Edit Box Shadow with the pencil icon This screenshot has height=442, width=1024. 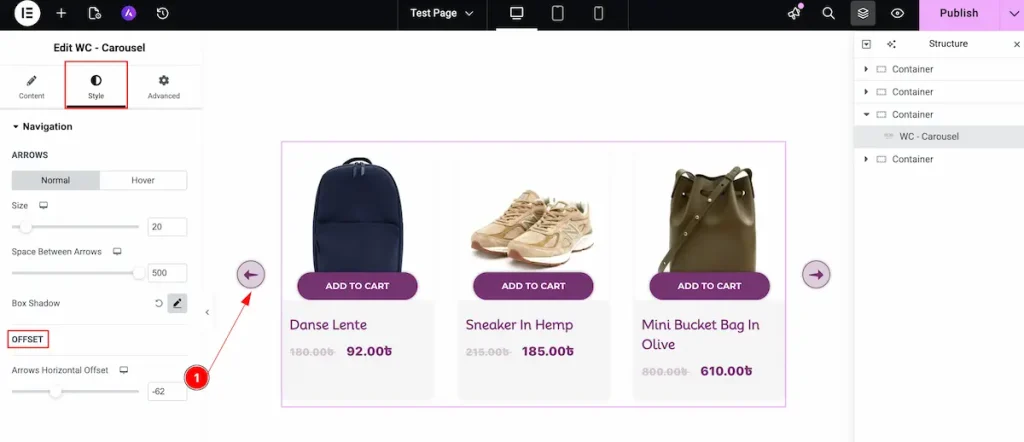(x=177, y=303)
